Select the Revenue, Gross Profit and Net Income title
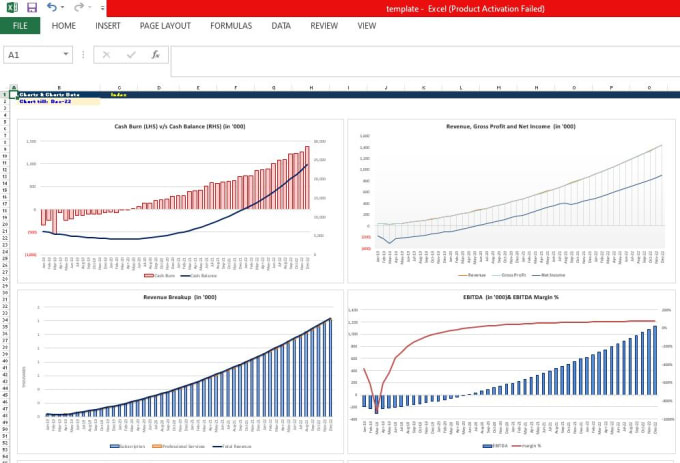The height and width of the screenshot is (463, 680). click(511, 127)
